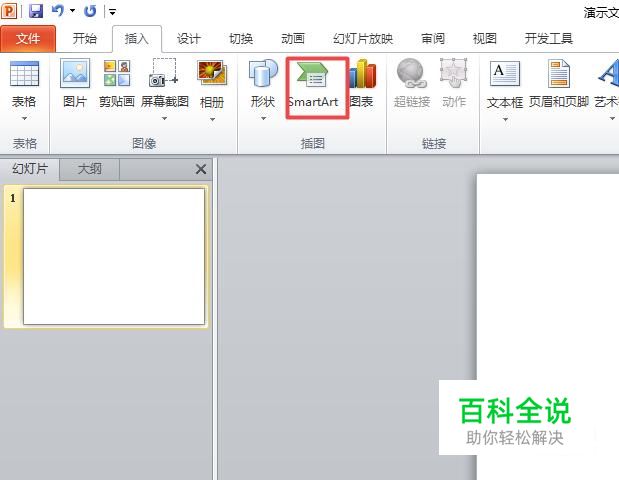This screenshot has width=619, height=480.
Task: Undo the last action
Action: click(x=58, y=11)
